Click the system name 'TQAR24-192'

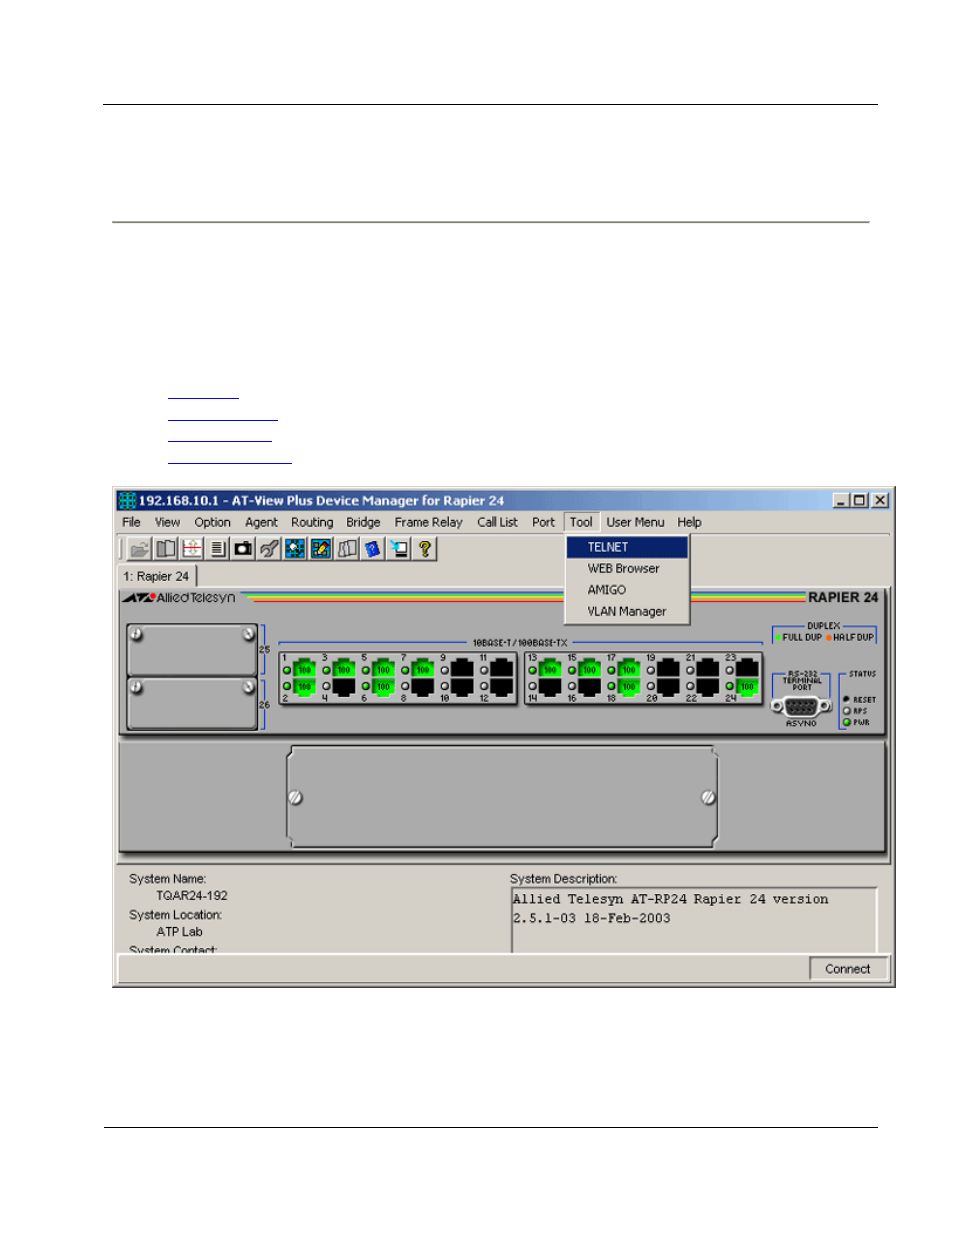(x=192, y=896)
